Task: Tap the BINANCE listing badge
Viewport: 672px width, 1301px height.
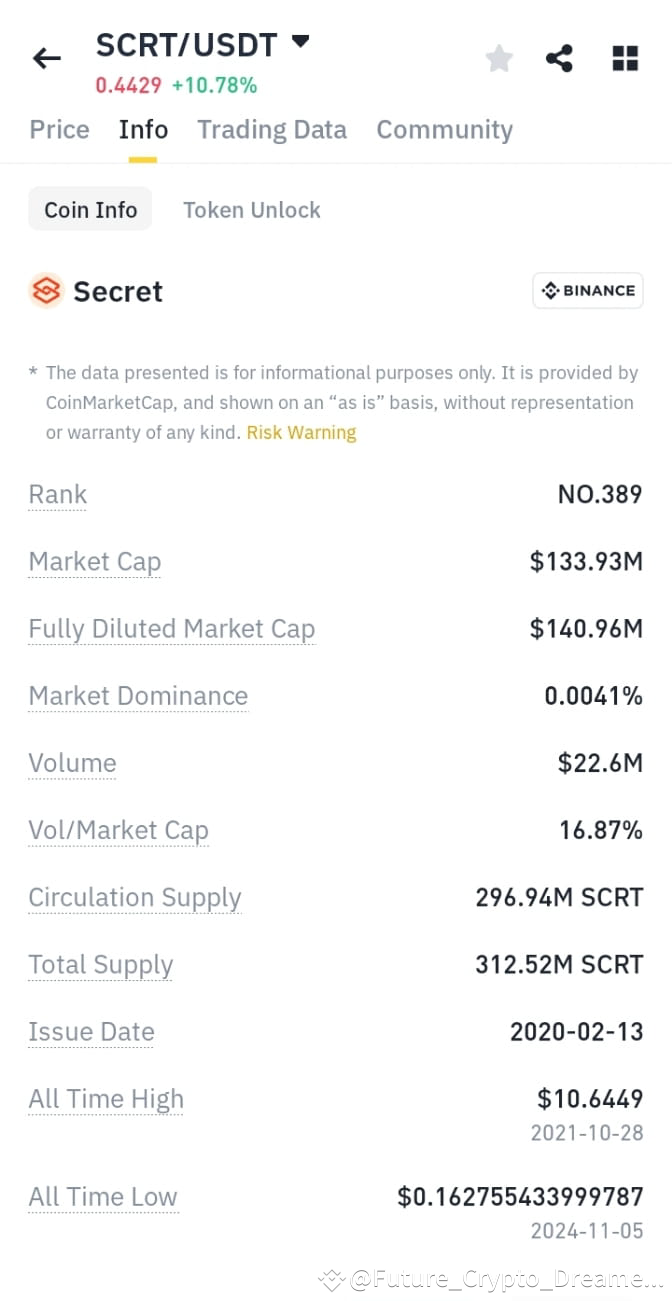Action: click(587, 290)
